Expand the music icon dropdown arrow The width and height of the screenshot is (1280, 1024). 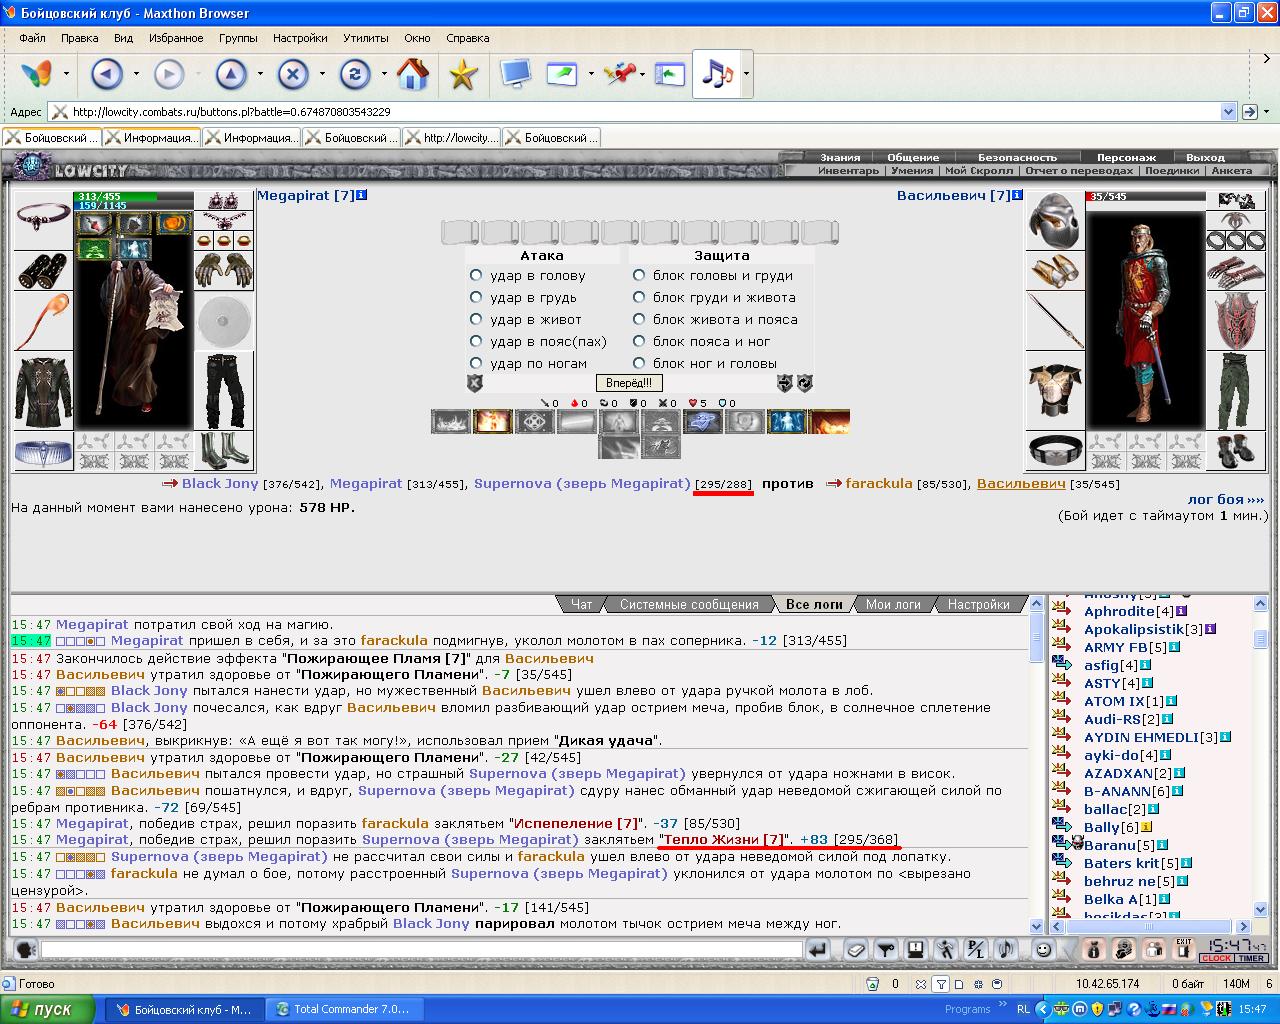tap(746, 74)
